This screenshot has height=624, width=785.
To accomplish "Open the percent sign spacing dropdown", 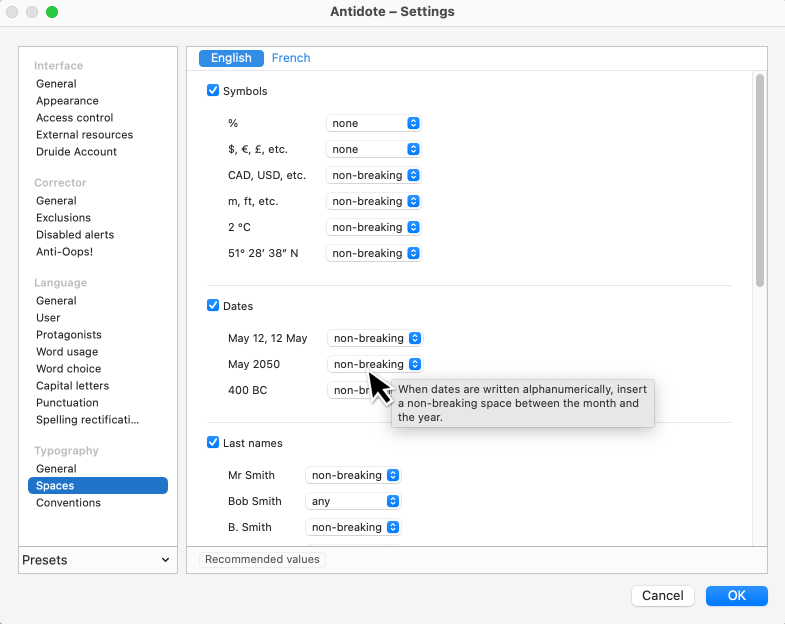I will pos(373,123).
